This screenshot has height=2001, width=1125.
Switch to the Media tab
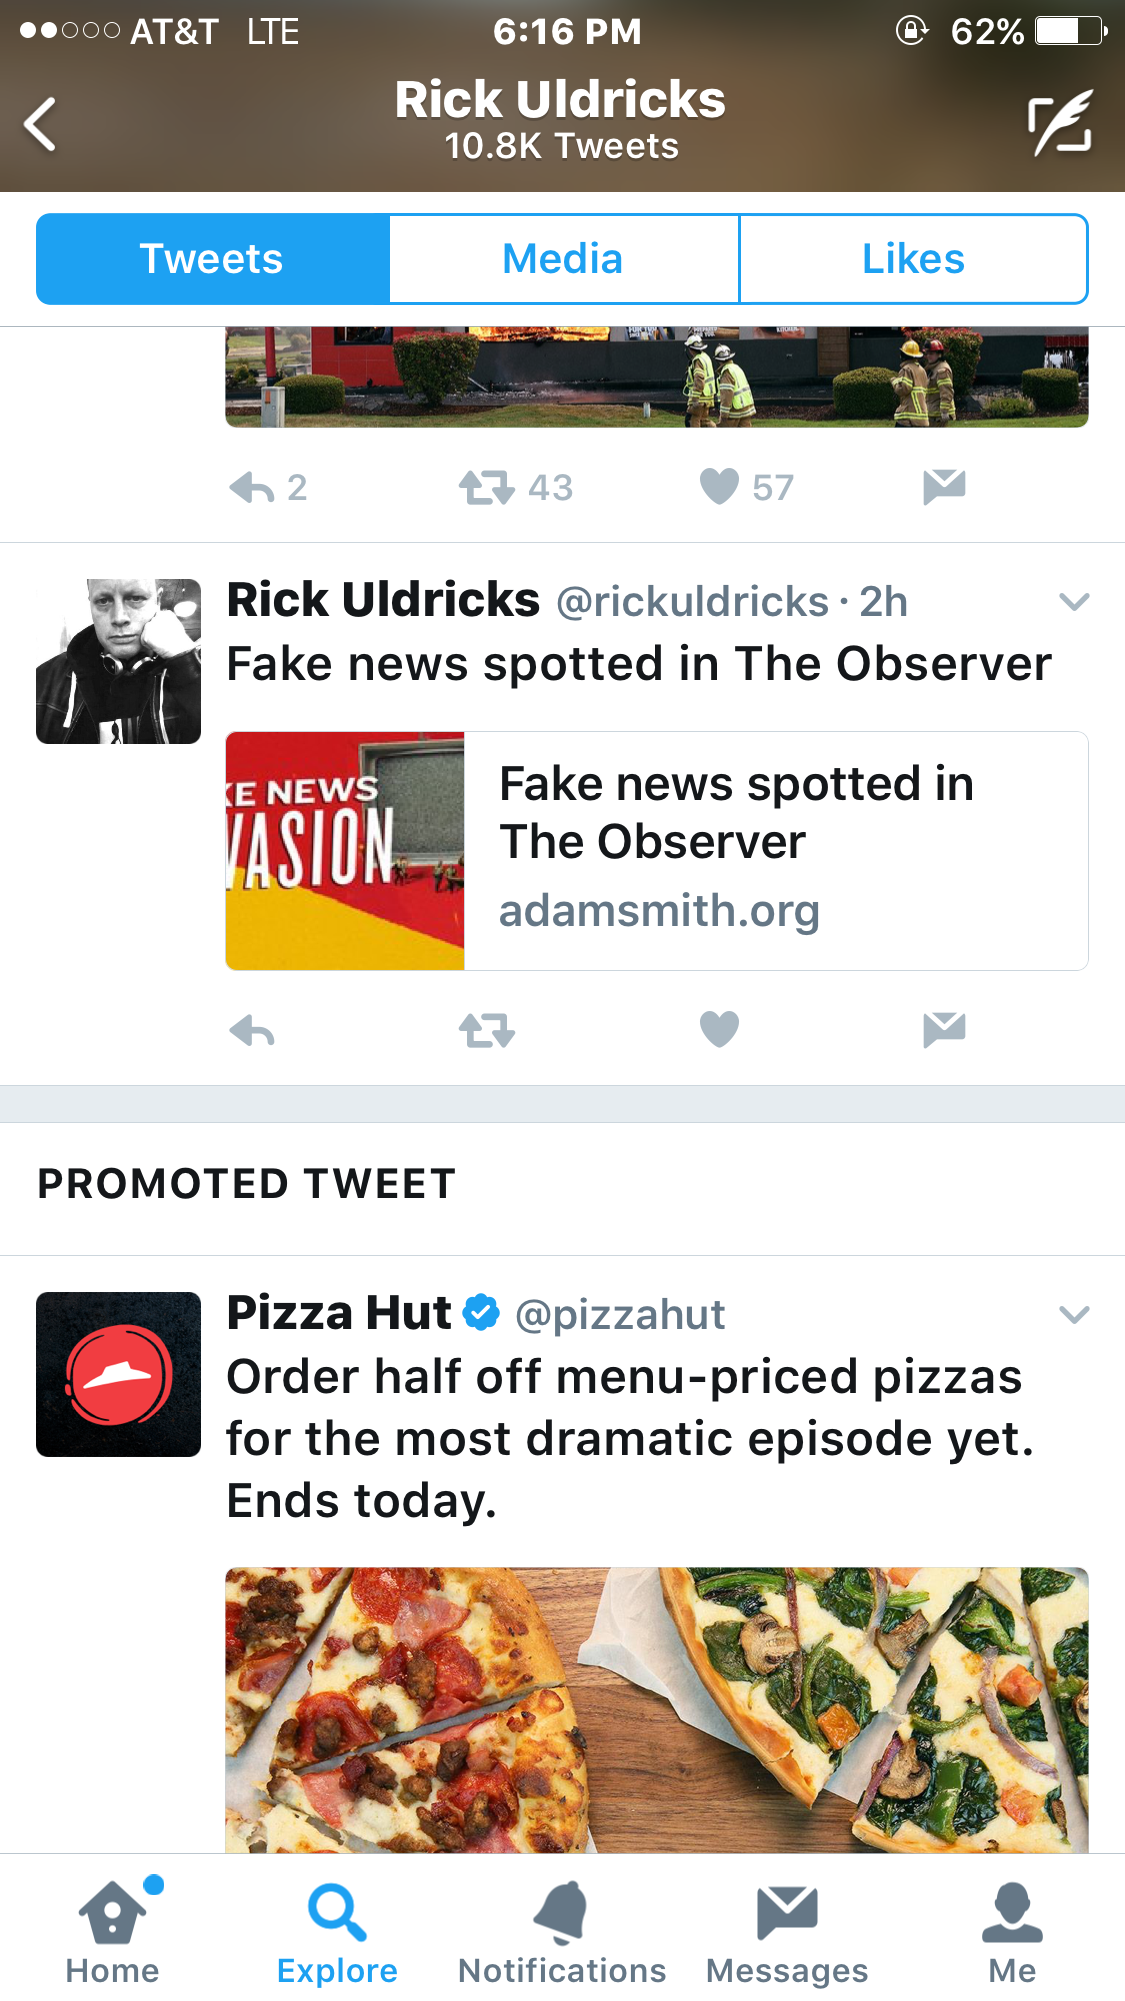click(x=563, y=259)
